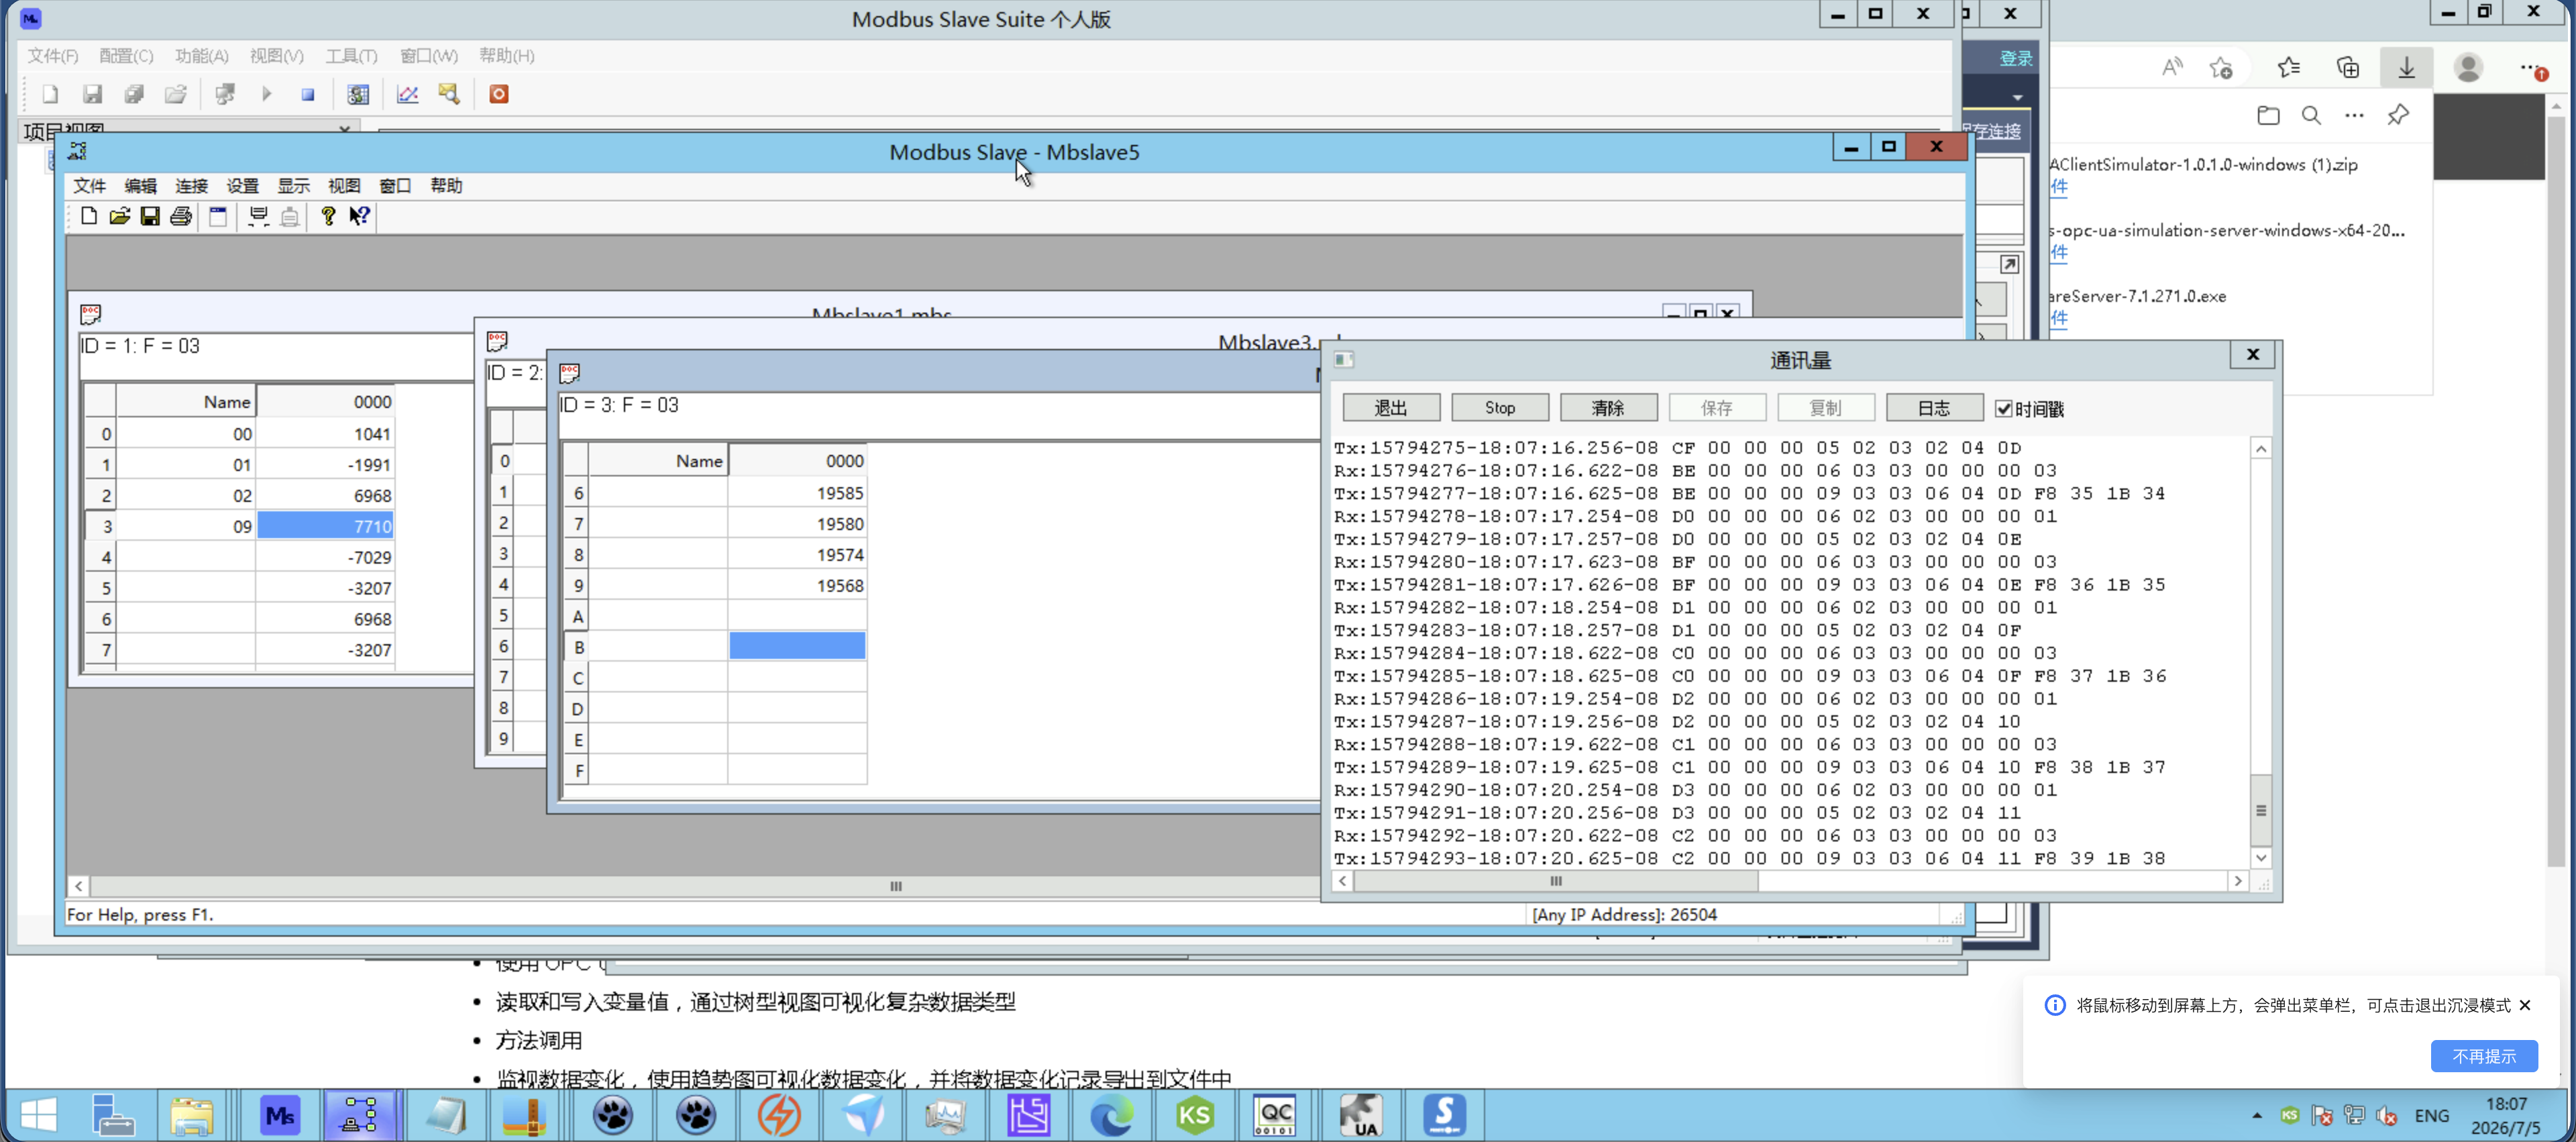The width and height of the screenshot is (2576, 1142).
Task: Click search icon in downloads panel
Action: (x=2311, y=115)
